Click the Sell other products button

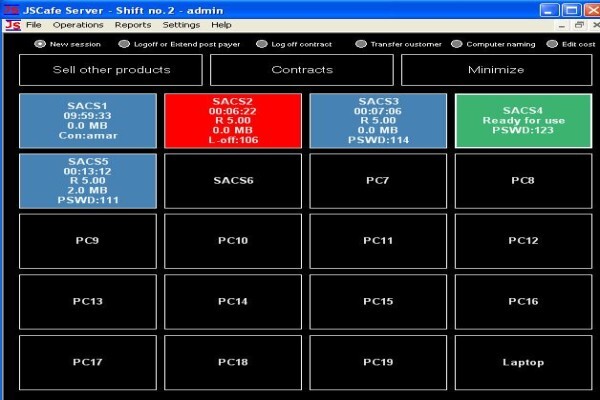111,70
